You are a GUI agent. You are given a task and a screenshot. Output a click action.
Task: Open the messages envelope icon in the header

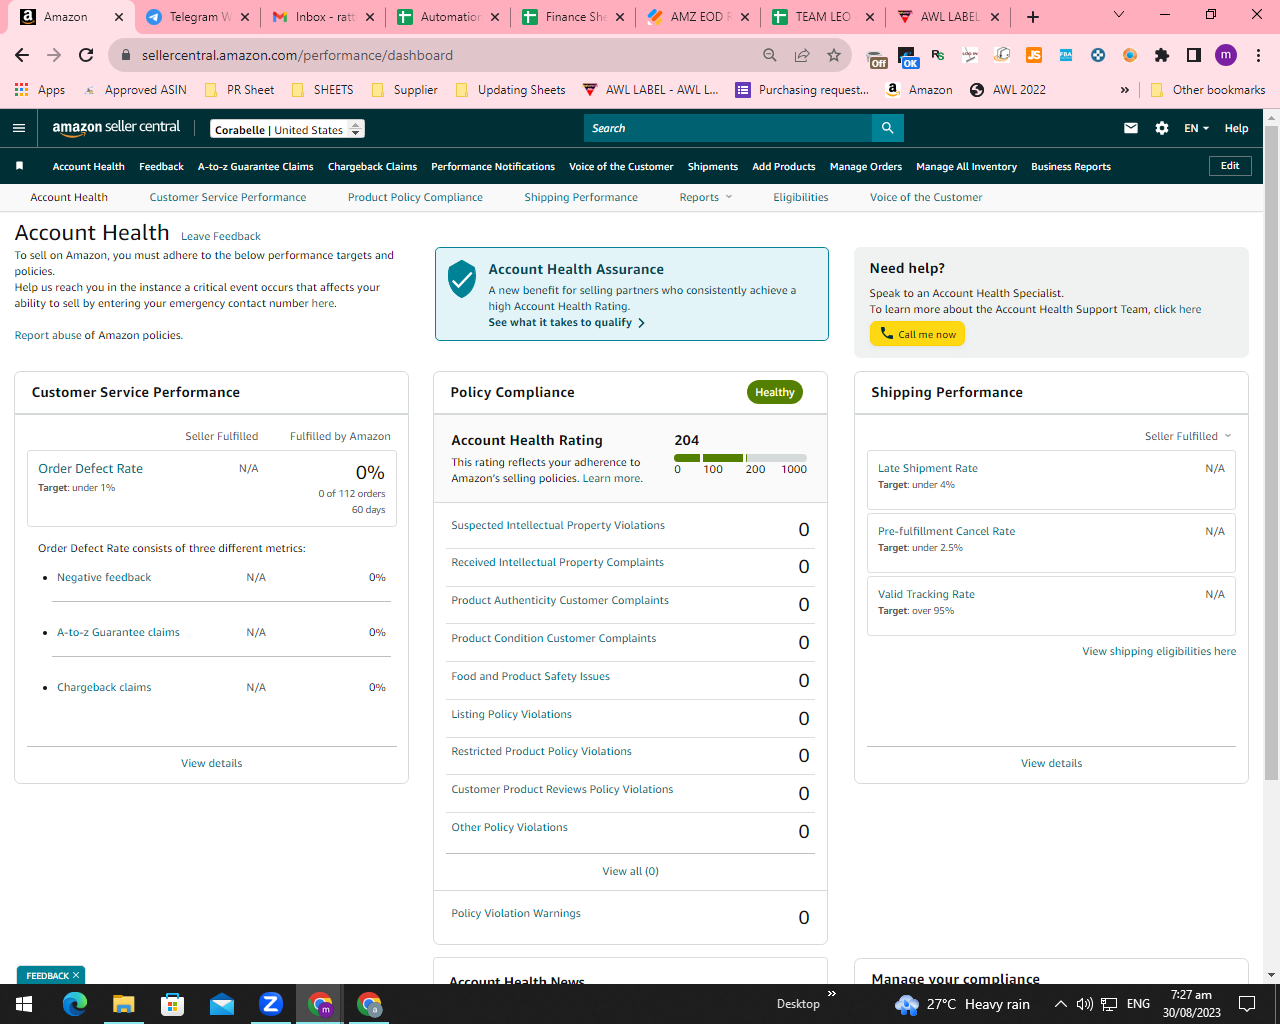tap(1131, 128)
